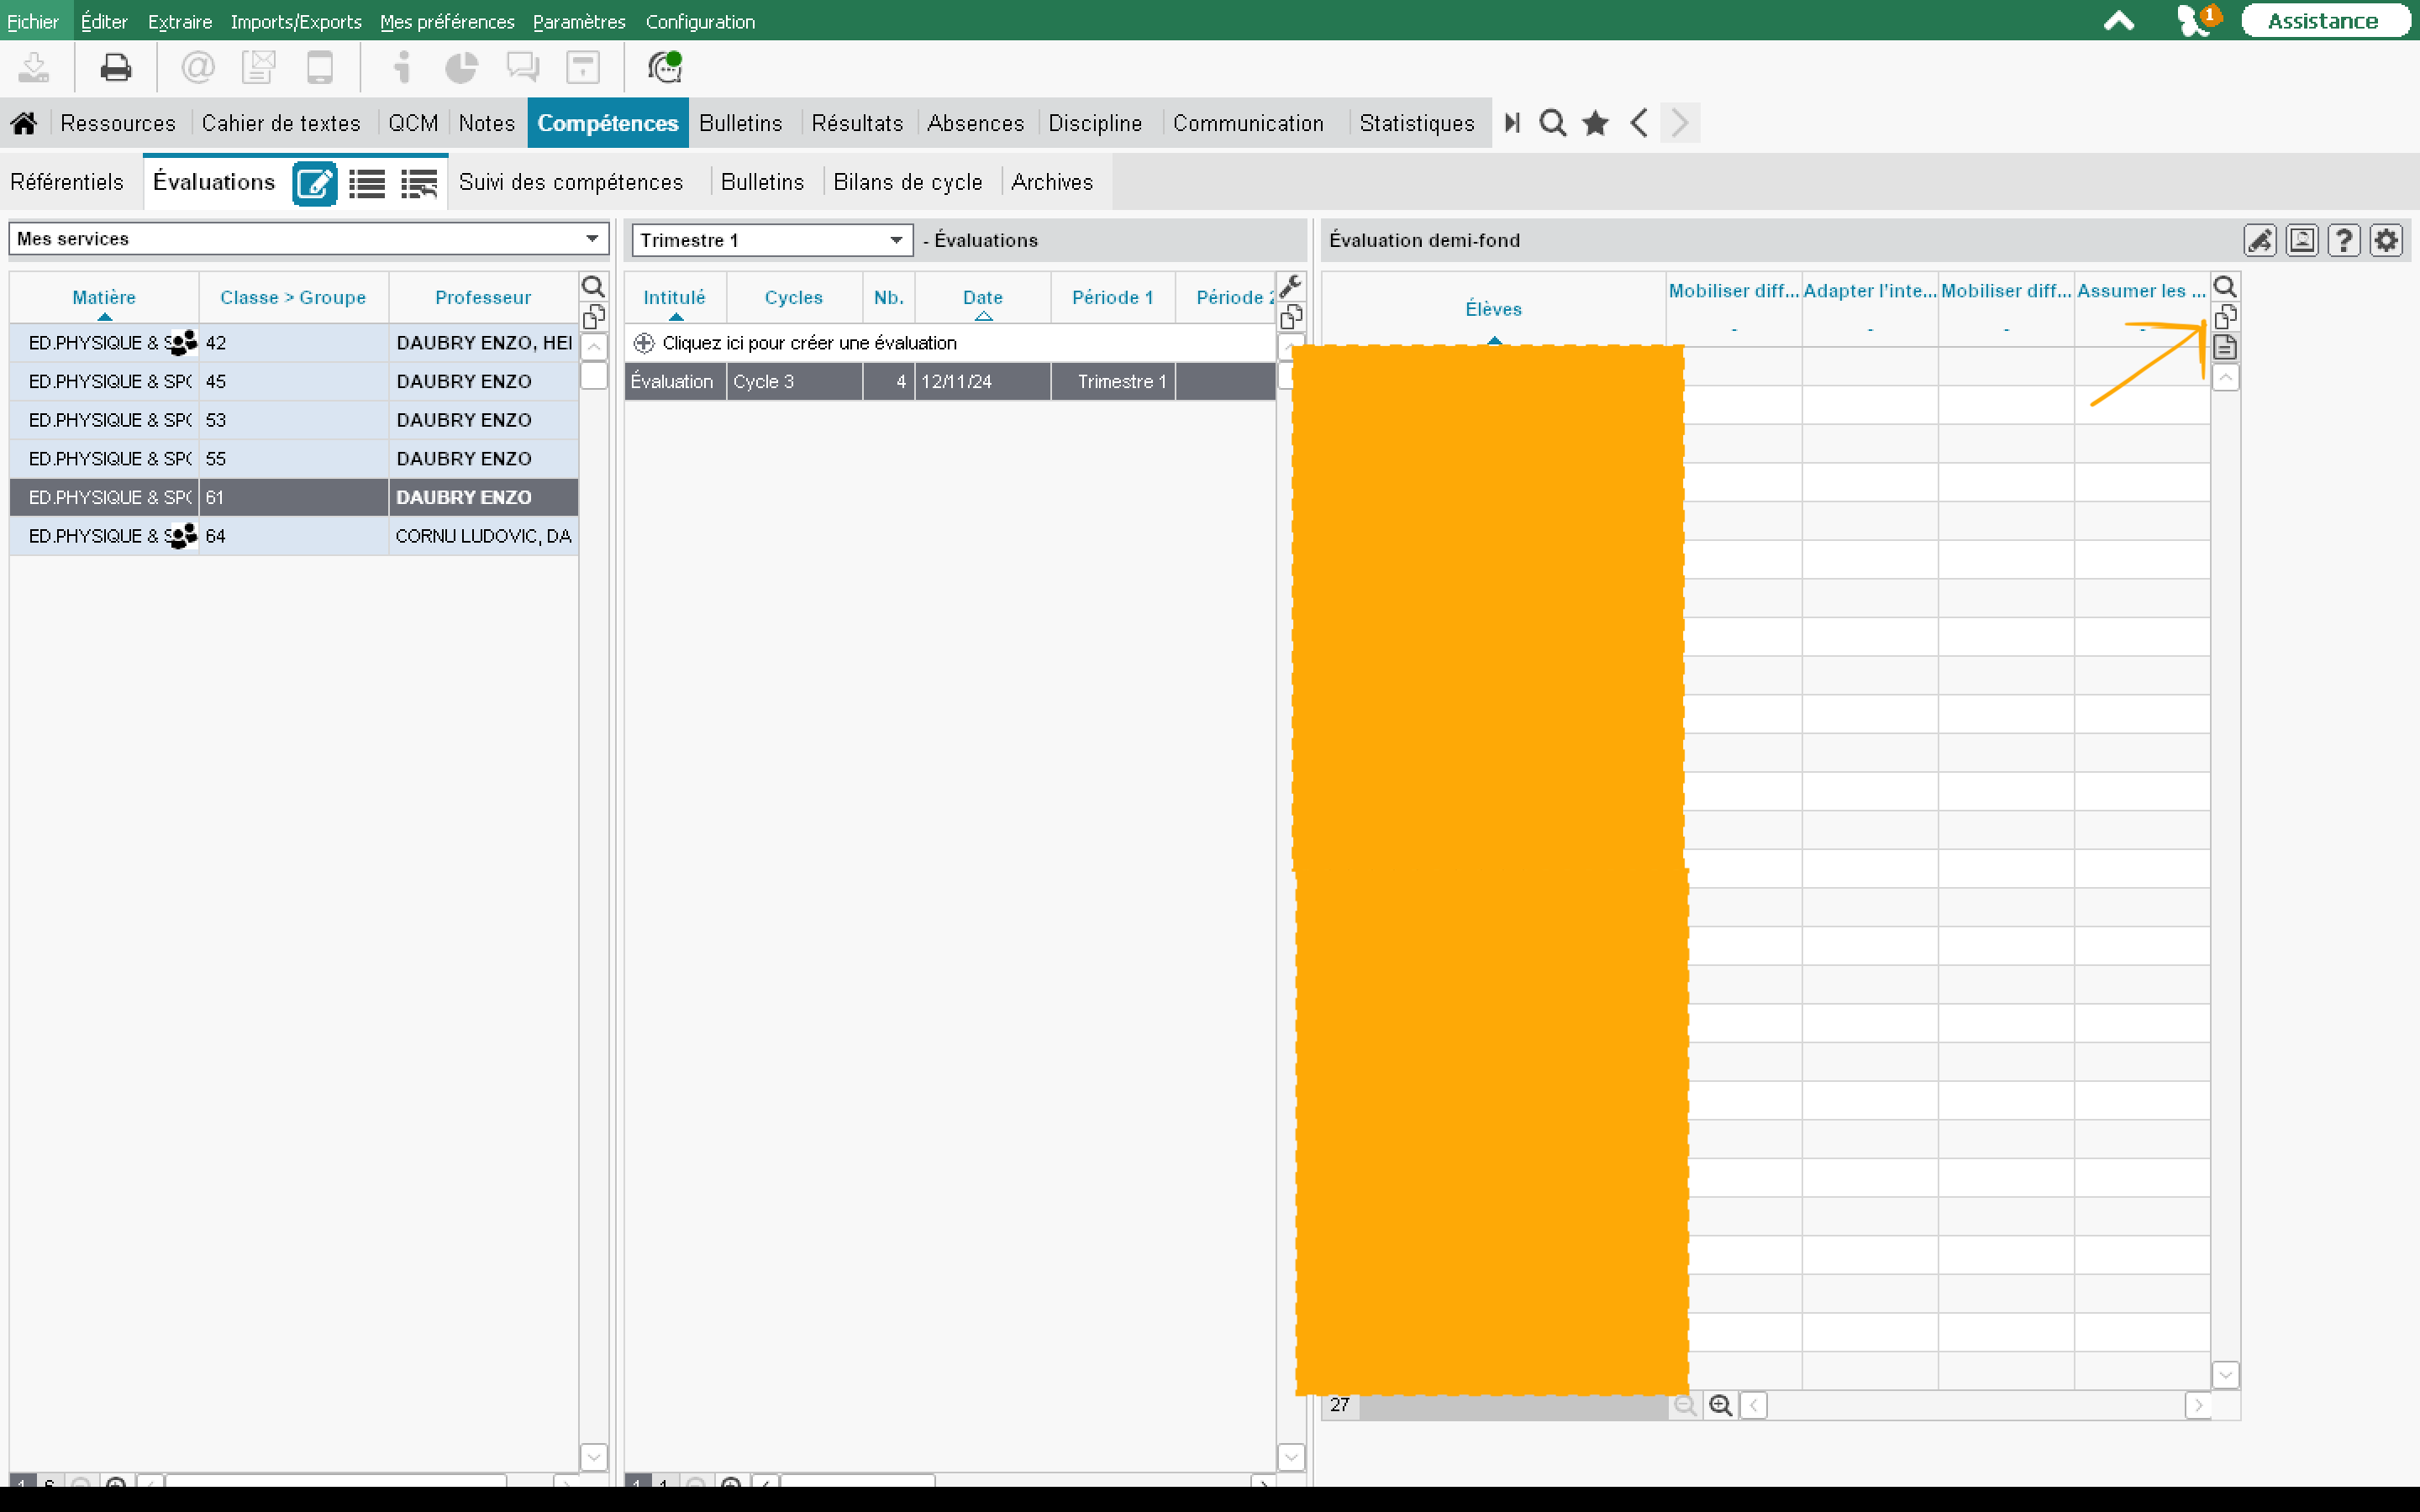Open the Mes services dropdown
Screen dimensions: 2420x1512
(309, 238)
